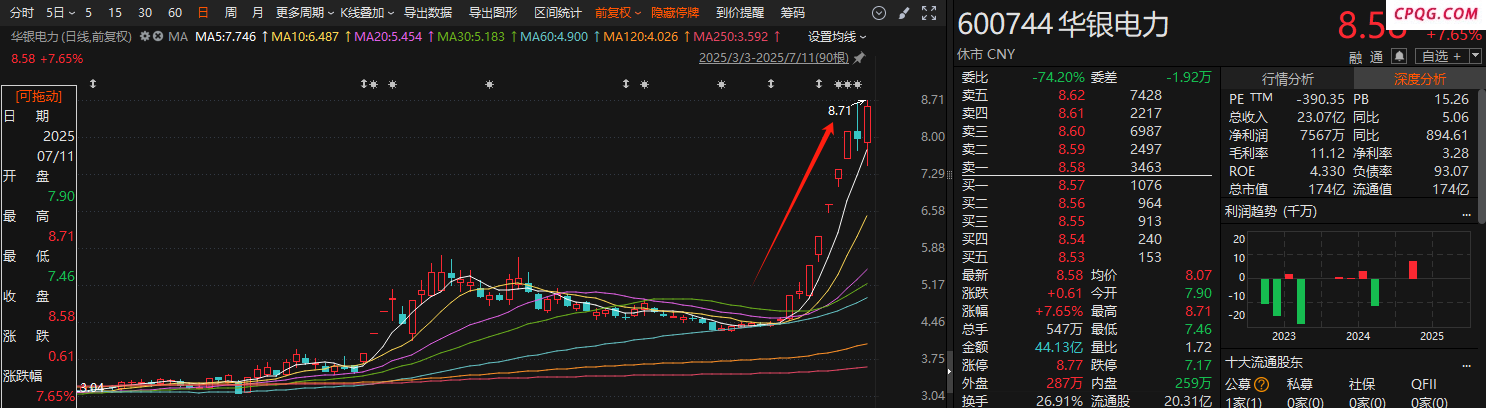This screenshot has height=408, width=1486.
Task: Click MA120:4.026 moving average label
Action: coord(640,36)
